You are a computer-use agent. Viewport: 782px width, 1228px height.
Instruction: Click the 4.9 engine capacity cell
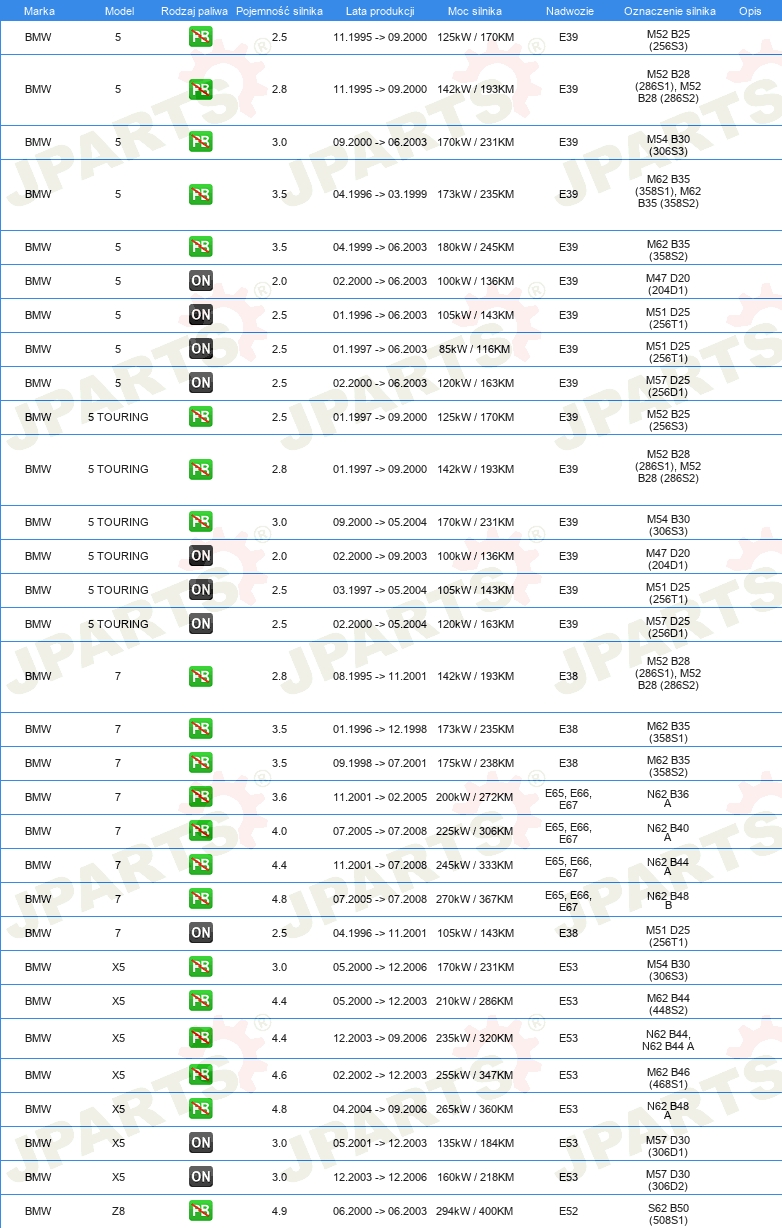279,1211
